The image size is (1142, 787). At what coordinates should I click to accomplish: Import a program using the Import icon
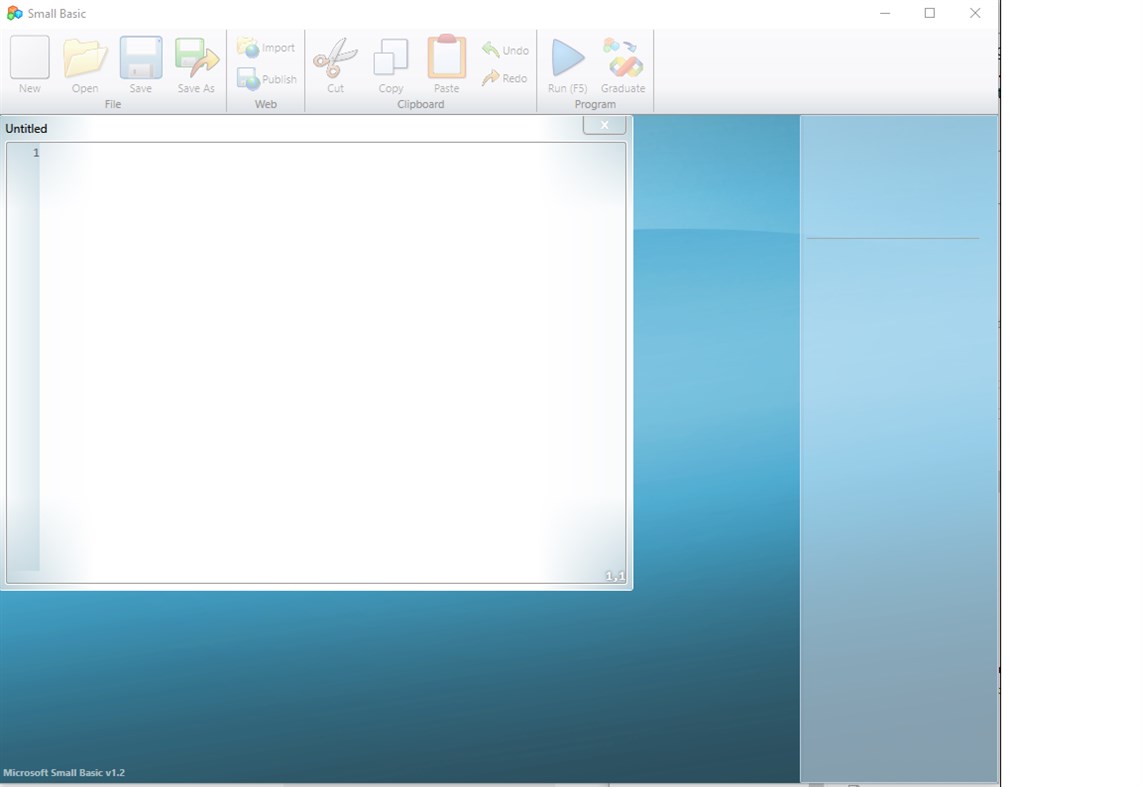coord(265,46)
